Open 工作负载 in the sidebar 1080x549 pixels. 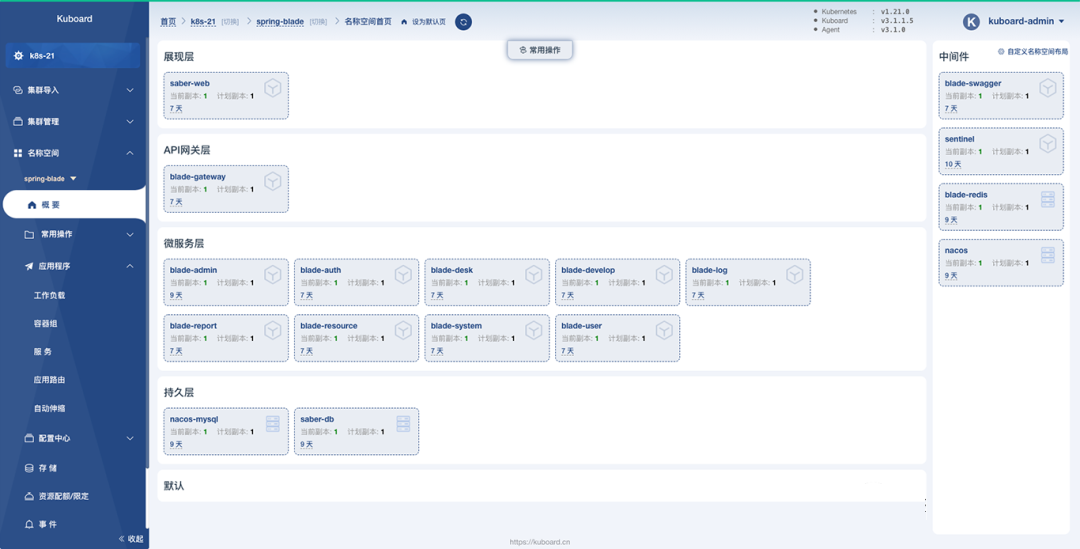(x=49, y=296)
